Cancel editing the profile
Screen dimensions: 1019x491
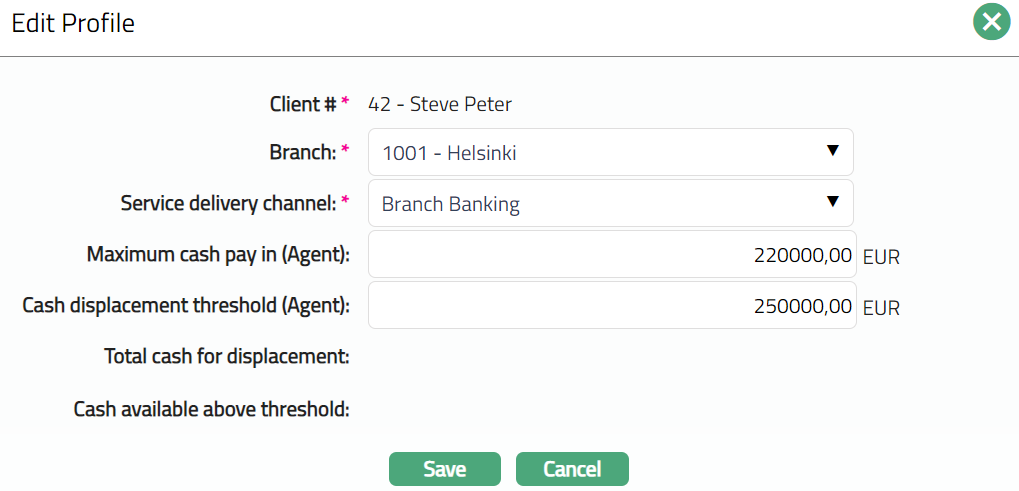click(572, 469)
